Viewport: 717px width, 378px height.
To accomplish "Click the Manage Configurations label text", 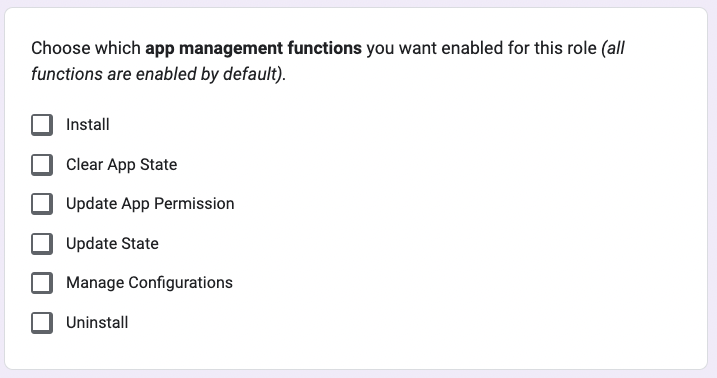I will click(x=150, y=283).
